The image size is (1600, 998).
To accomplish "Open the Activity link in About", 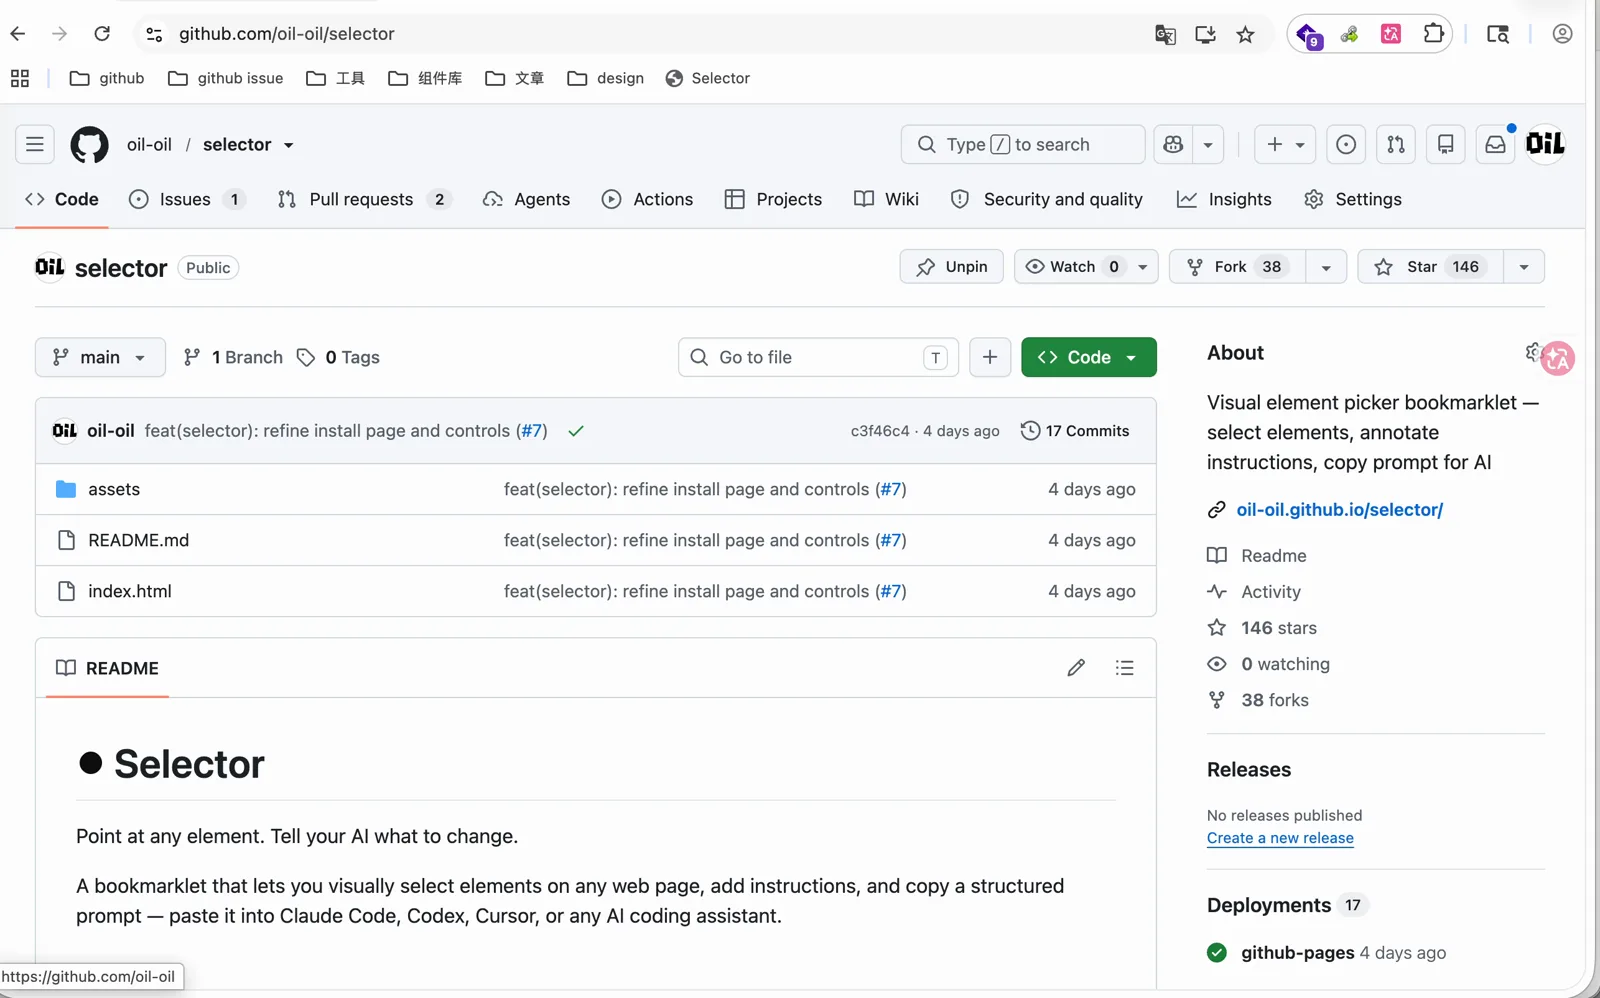I will pos(1270,592).
